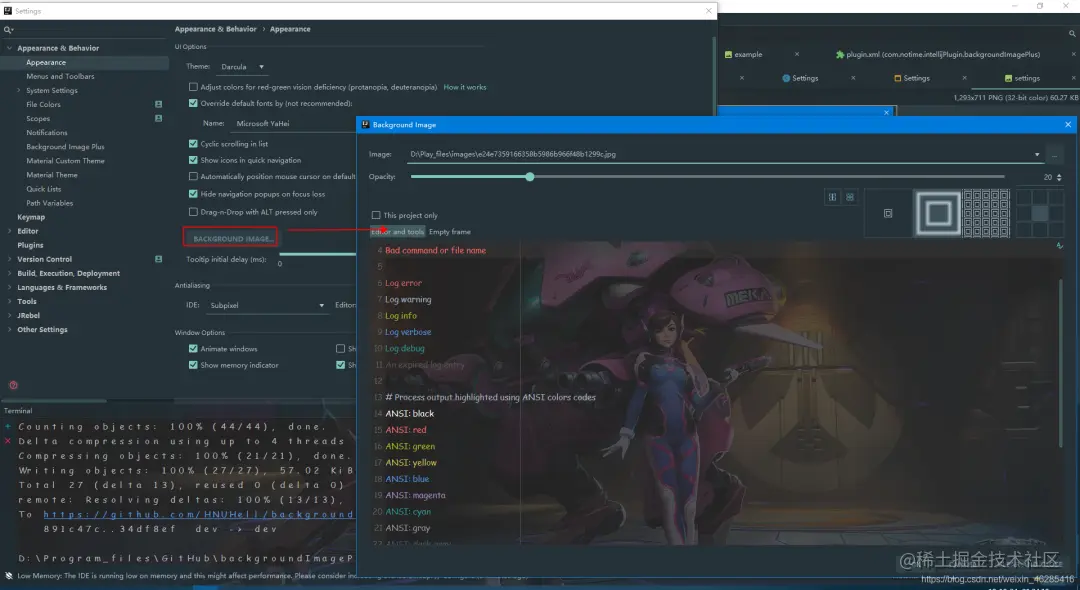The image size is (1080, 590).
Task: Check This project only
Action: (x=376, y=215)
